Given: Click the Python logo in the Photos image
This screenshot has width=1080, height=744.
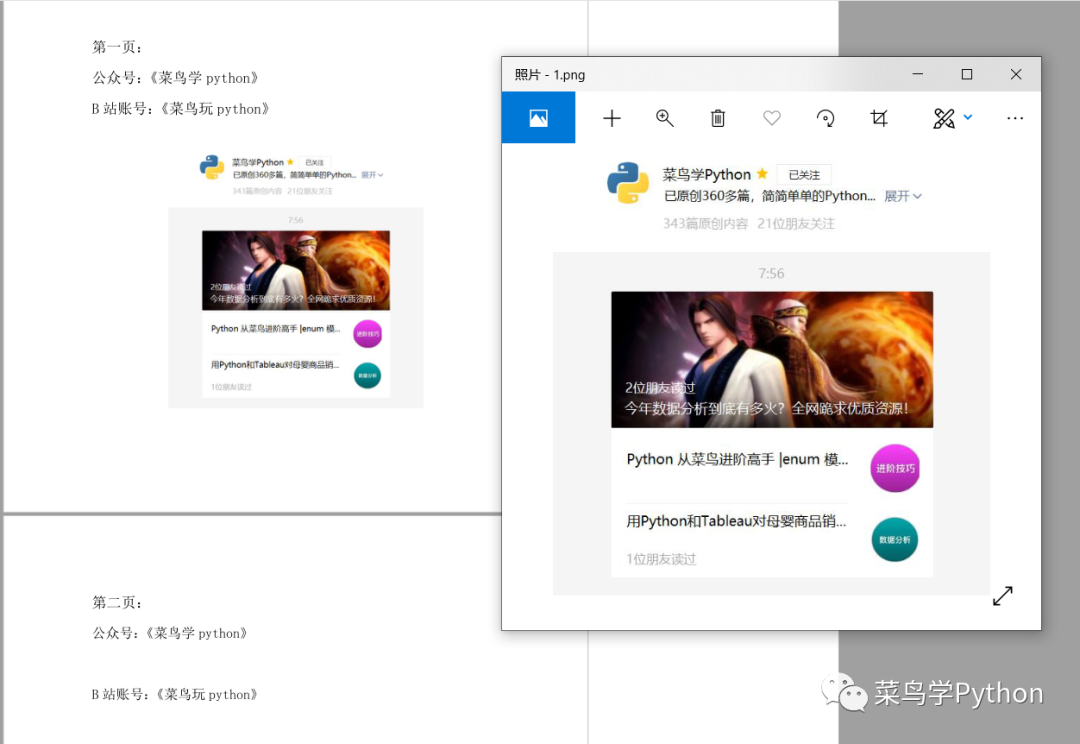Looking at the screenshot, I should pos(627,183).
